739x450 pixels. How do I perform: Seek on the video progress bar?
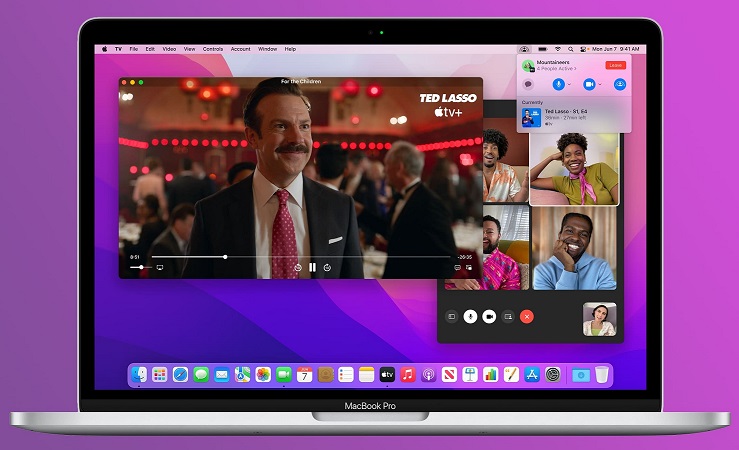coord(301,257)
